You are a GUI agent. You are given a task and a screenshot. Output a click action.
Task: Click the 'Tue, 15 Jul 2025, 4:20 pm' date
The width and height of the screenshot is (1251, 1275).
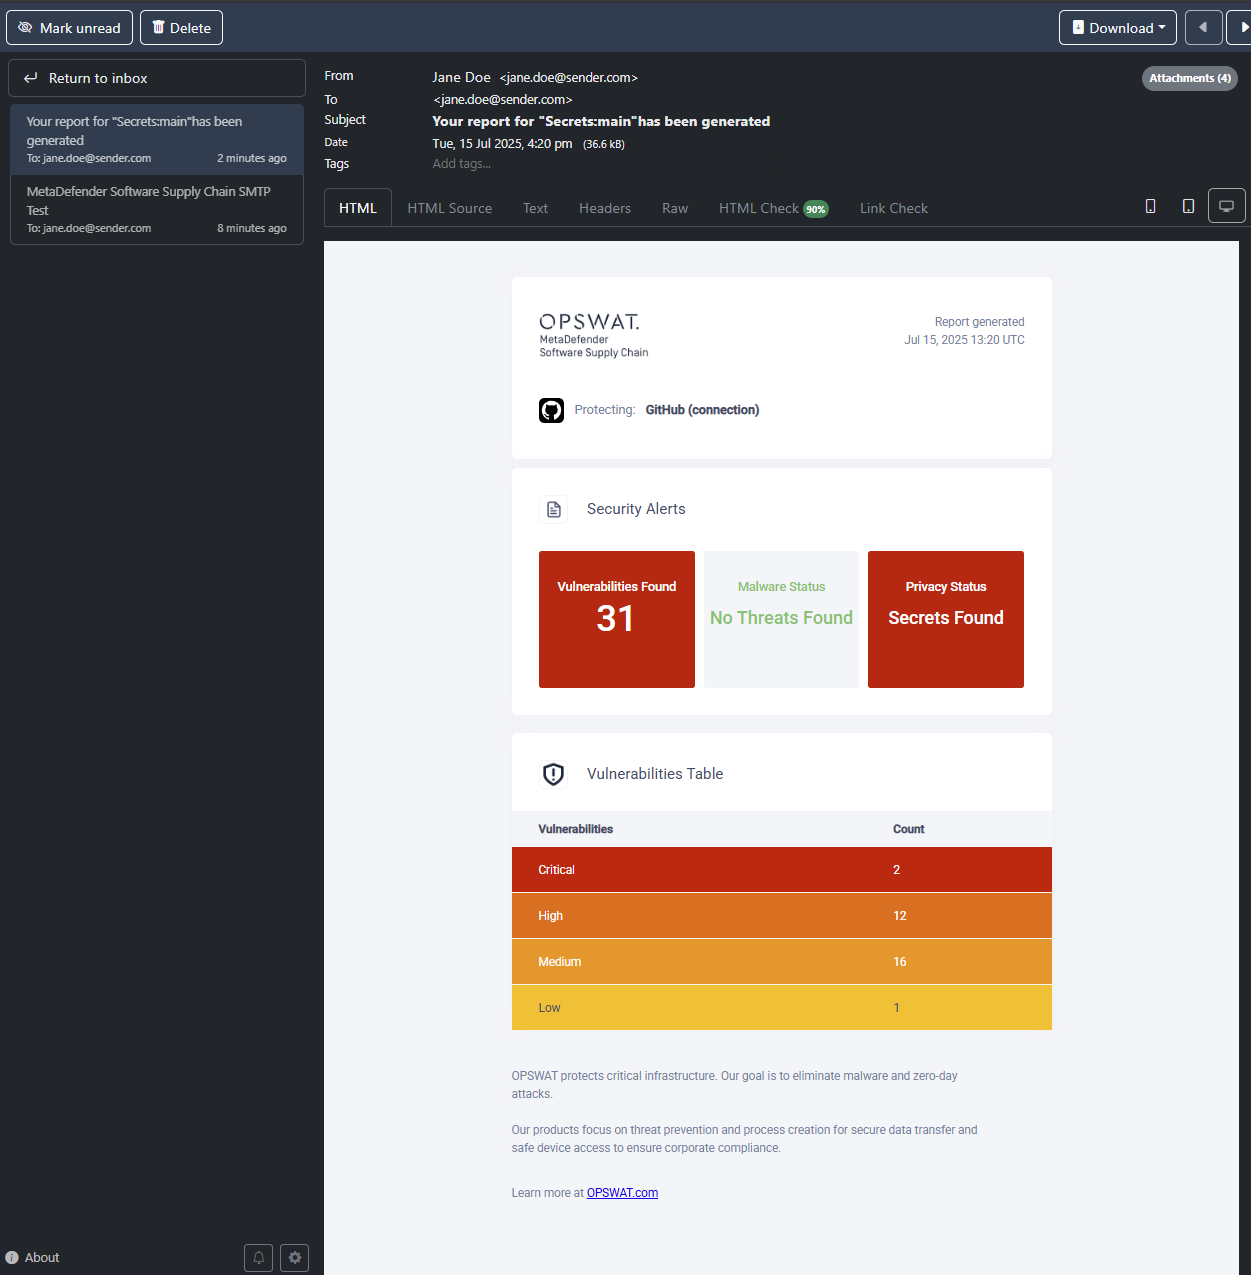pos(502,144)
